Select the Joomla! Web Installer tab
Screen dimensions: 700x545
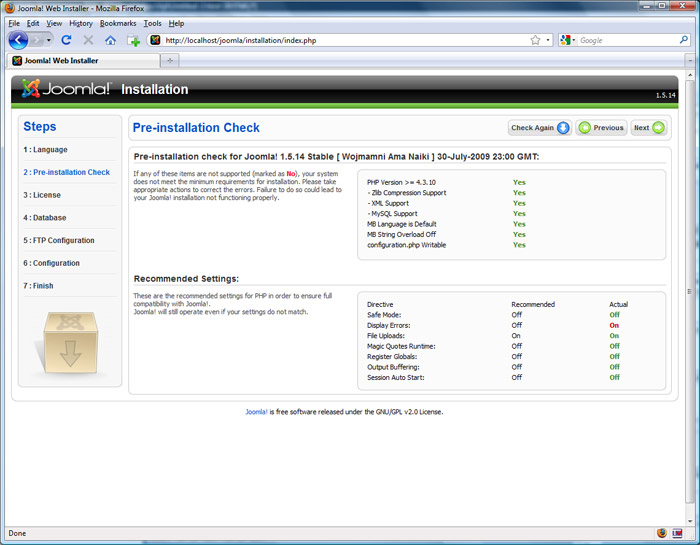pyautogui.click(x=83, y=60)
